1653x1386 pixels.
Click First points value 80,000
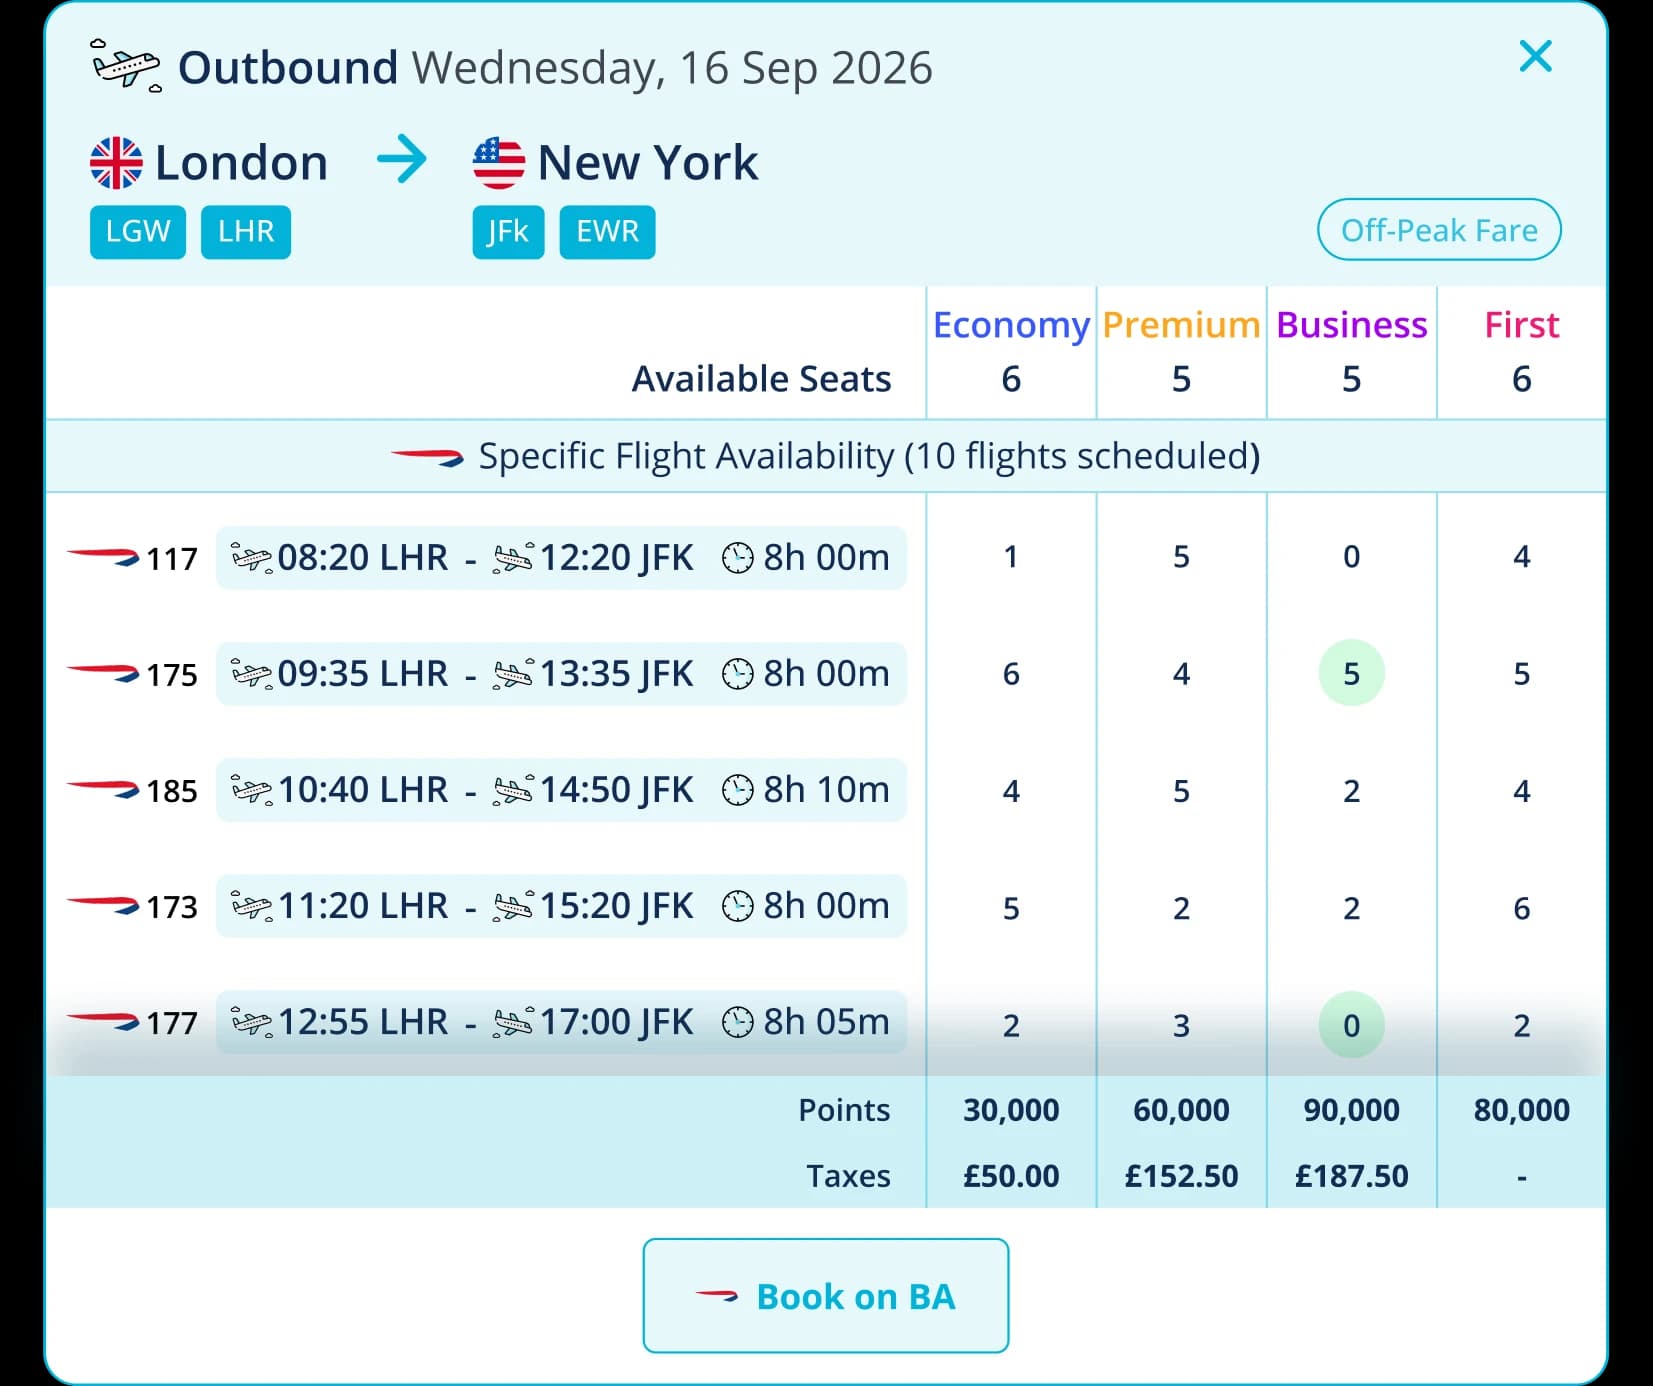coord(1521,1110)
